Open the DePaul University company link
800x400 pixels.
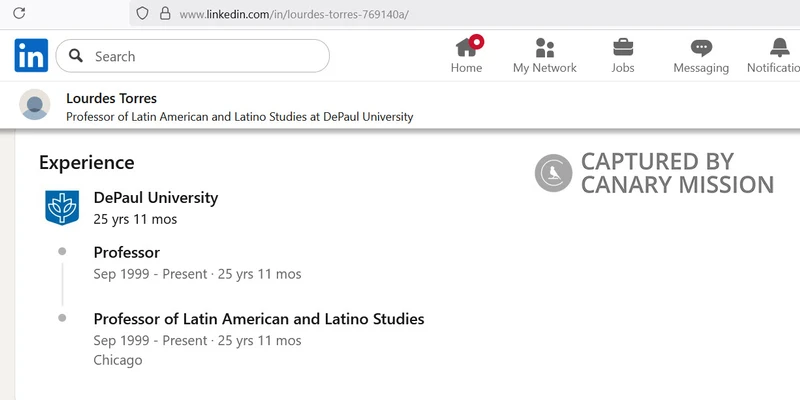click(x=156, y=197)
